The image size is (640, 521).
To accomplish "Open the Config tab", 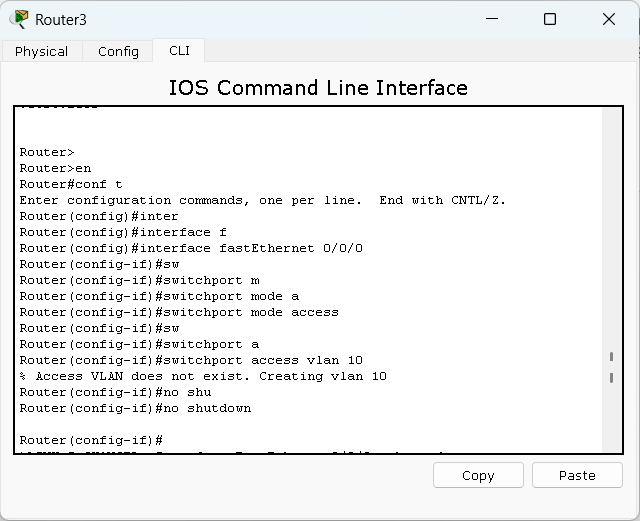I will coord(118,51).
